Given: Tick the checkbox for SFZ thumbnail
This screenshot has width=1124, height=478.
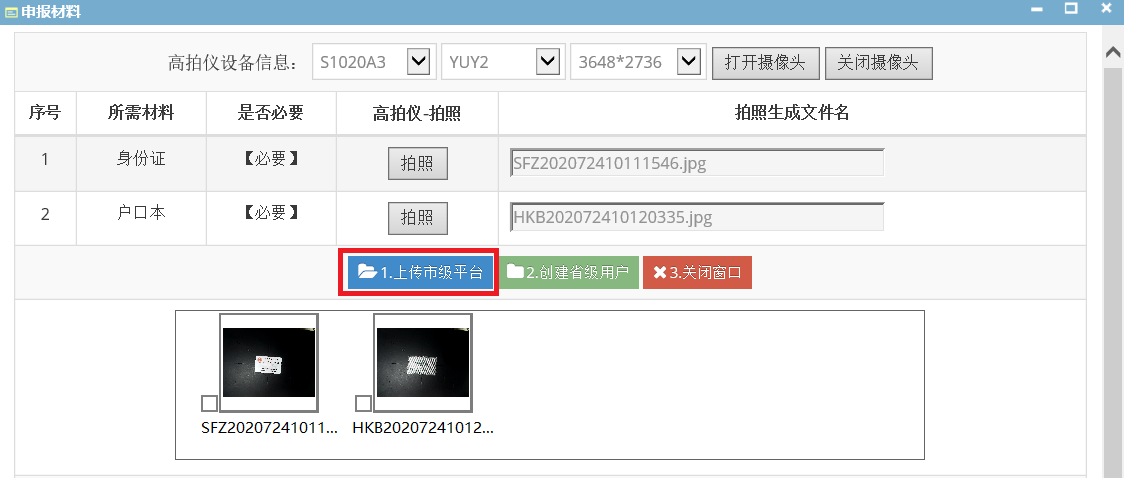Looking at the screenshot, I should click(209, 403).
